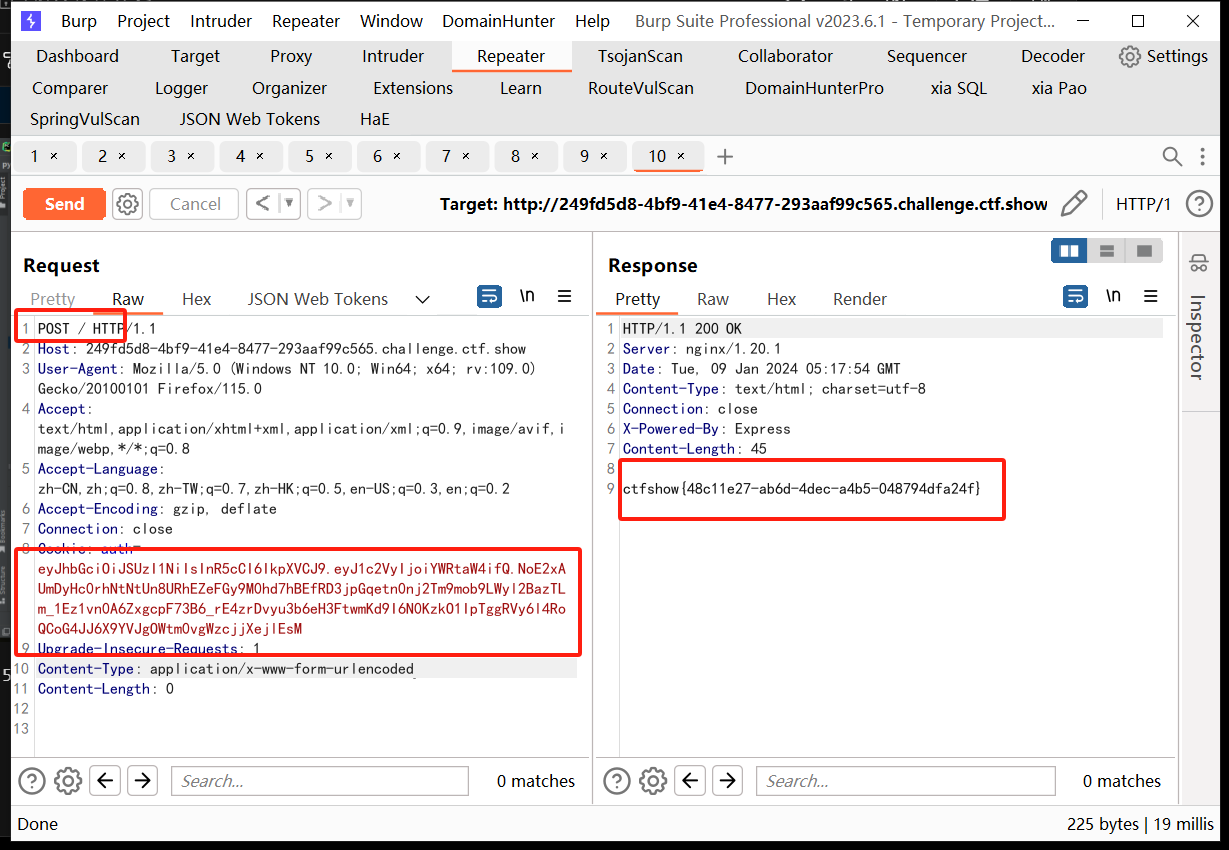Toggle response word wrap icon
1229x850 pixels.
click(x=1075, y=296)
